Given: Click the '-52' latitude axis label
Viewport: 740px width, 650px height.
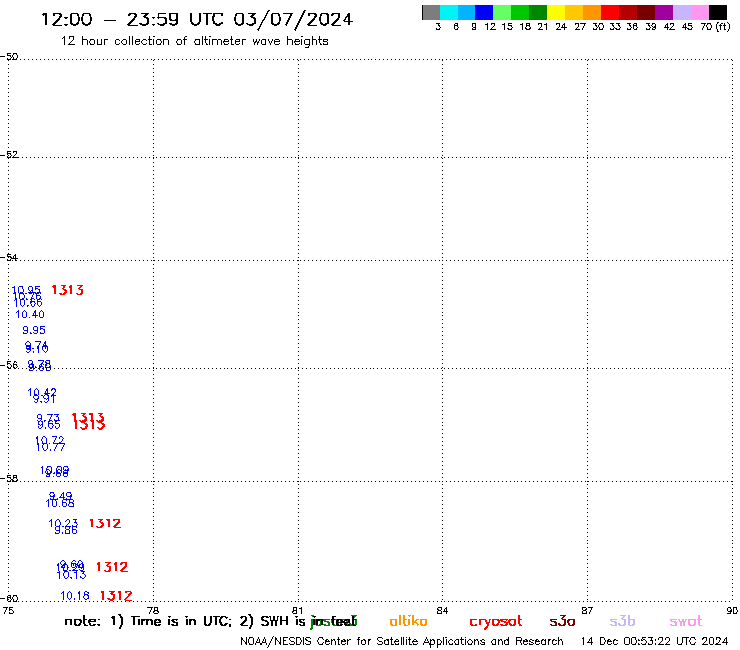Looking at the screenshot, I should 9,154.
